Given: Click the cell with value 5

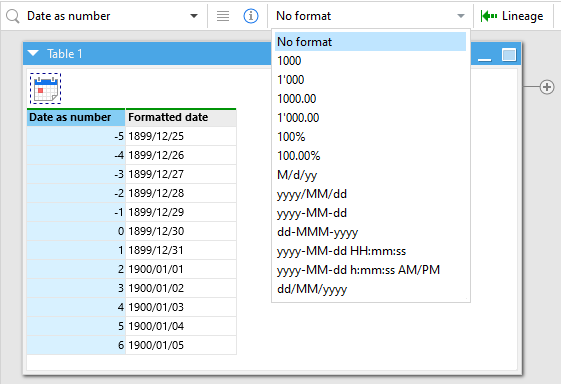Looking at the screenshot, I should click(x=76, y=326).
